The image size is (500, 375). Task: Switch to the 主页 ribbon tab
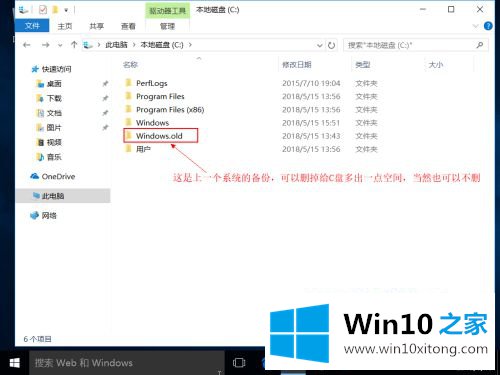coord(65,26)
